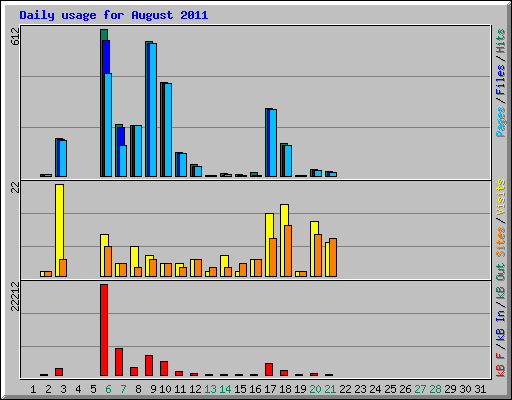Click the "22" axis value beside the visits chart

(15, 188)
